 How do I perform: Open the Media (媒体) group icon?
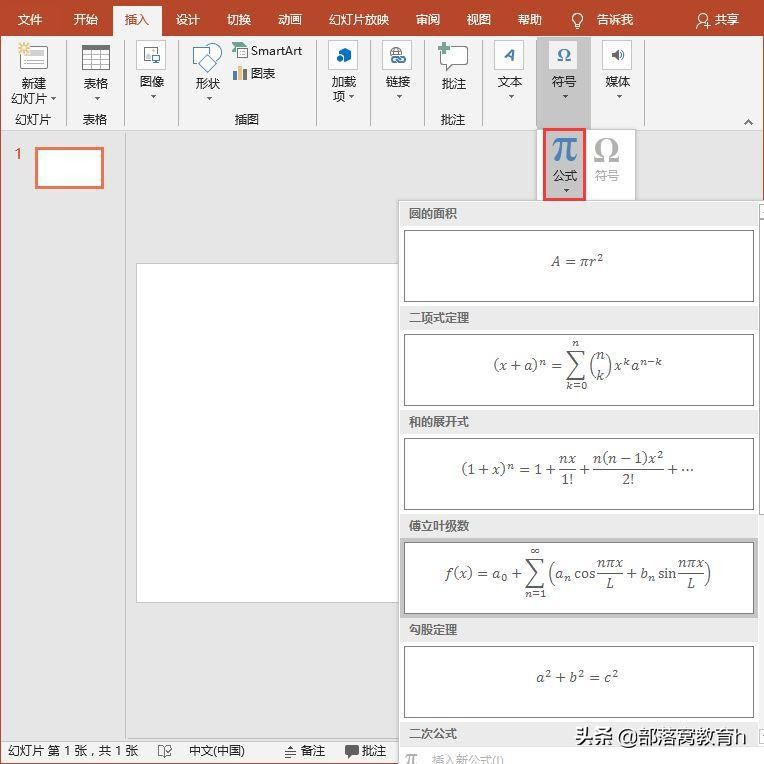coord(617,56)
